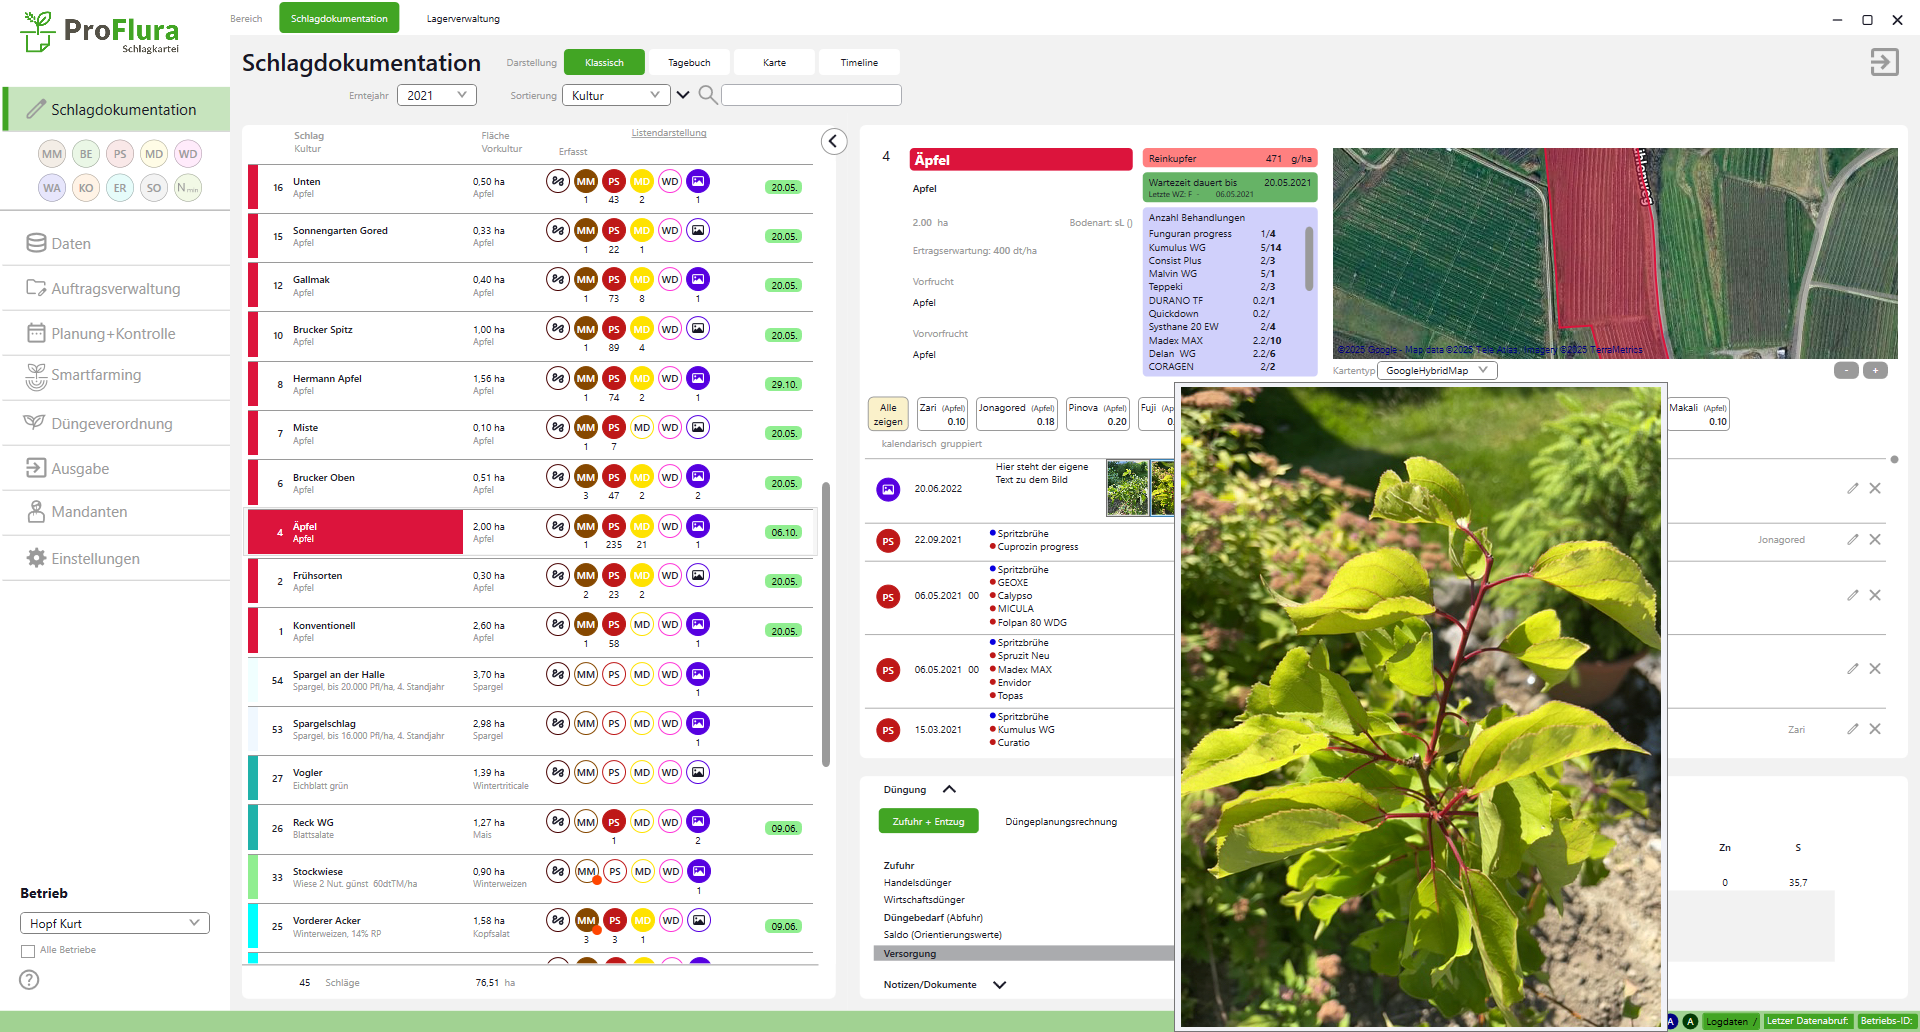This screenshot has width=1920, height=1032.
Task: Click the search magnifier icon
Action: coord(707,95)
